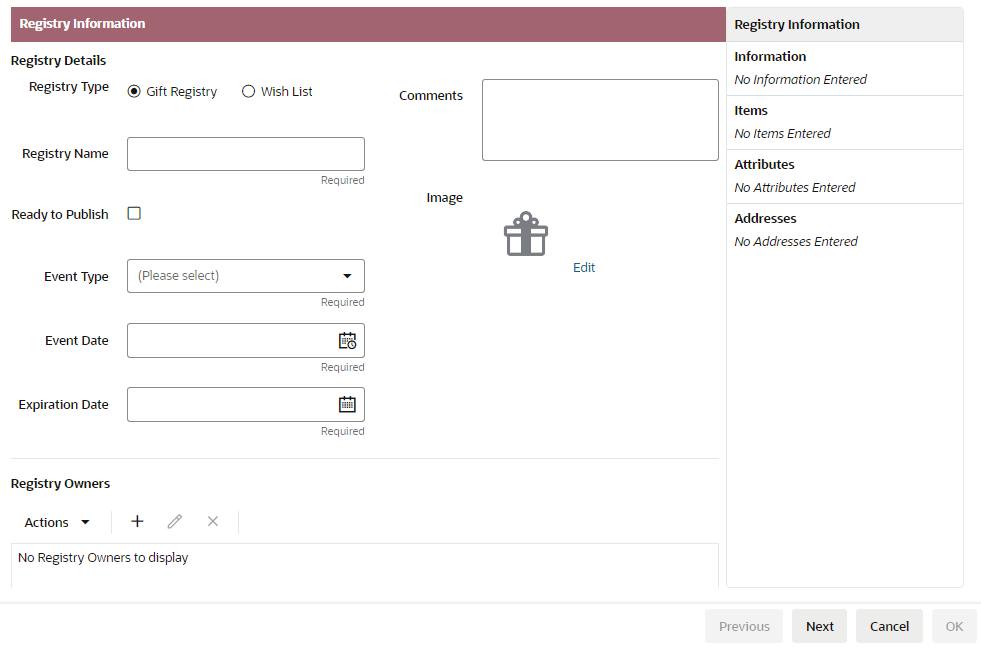
Task: Click the add Registry Owner plus icon
Action: (137, 521)
